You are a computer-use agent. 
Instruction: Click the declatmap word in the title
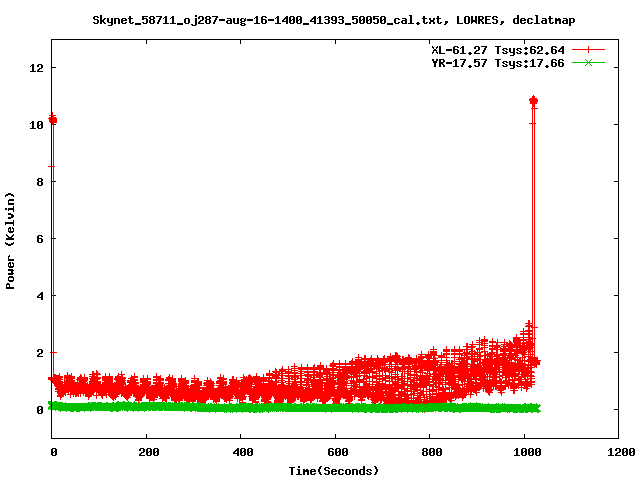[x=544, y=20]
